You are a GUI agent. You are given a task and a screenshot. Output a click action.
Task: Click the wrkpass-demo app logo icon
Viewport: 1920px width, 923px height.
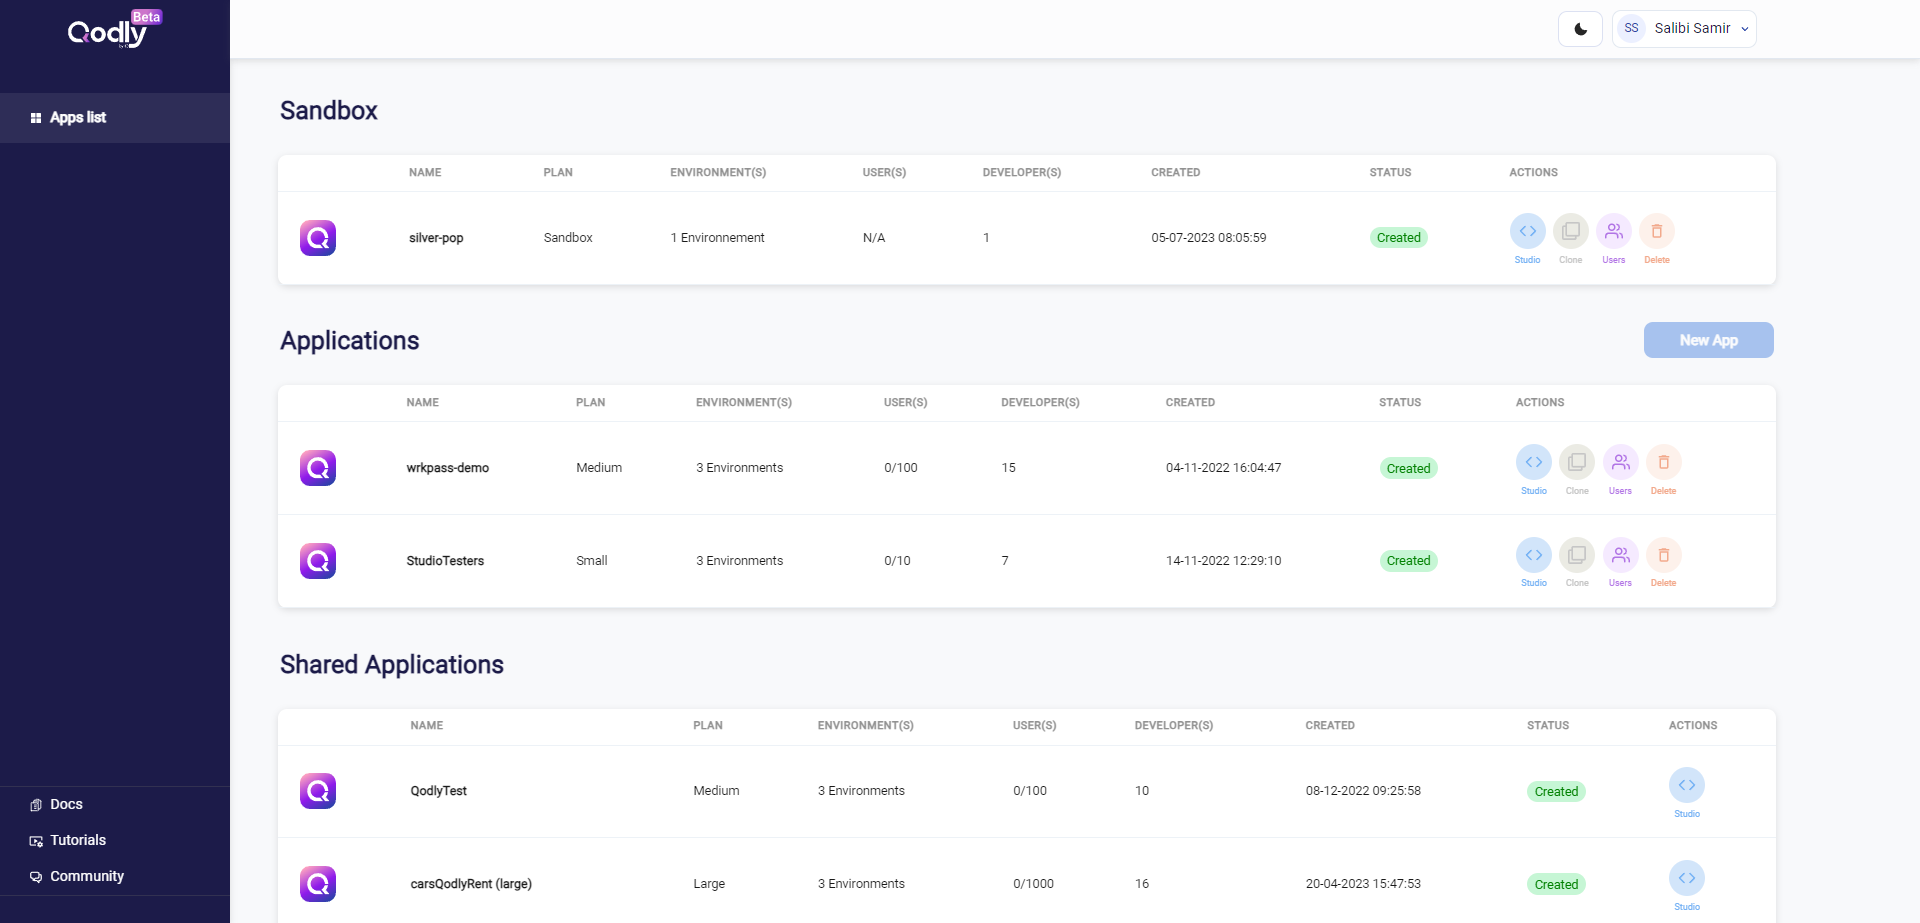coord(318,468)
